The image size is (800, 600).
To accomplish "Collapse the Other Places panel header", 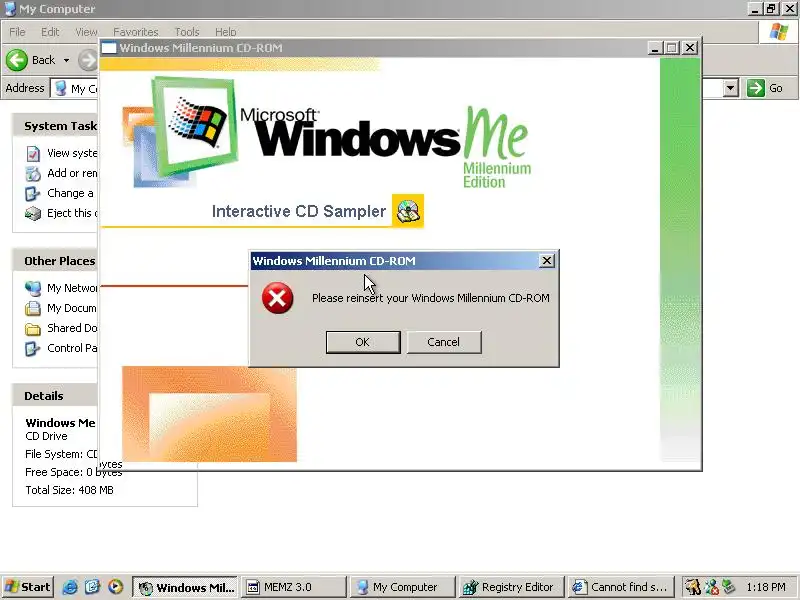I will coord(56,261).
